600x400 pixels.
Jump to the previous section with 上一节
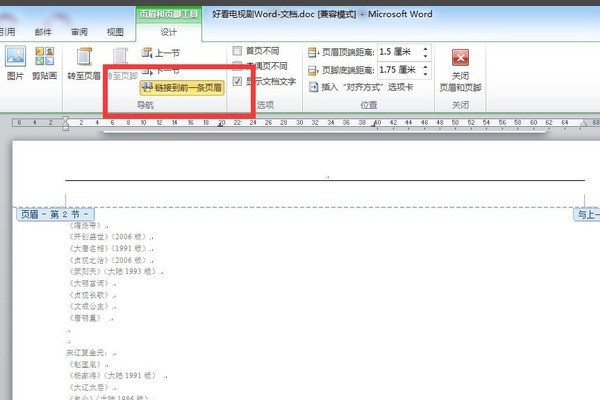(x=160, y=53)
